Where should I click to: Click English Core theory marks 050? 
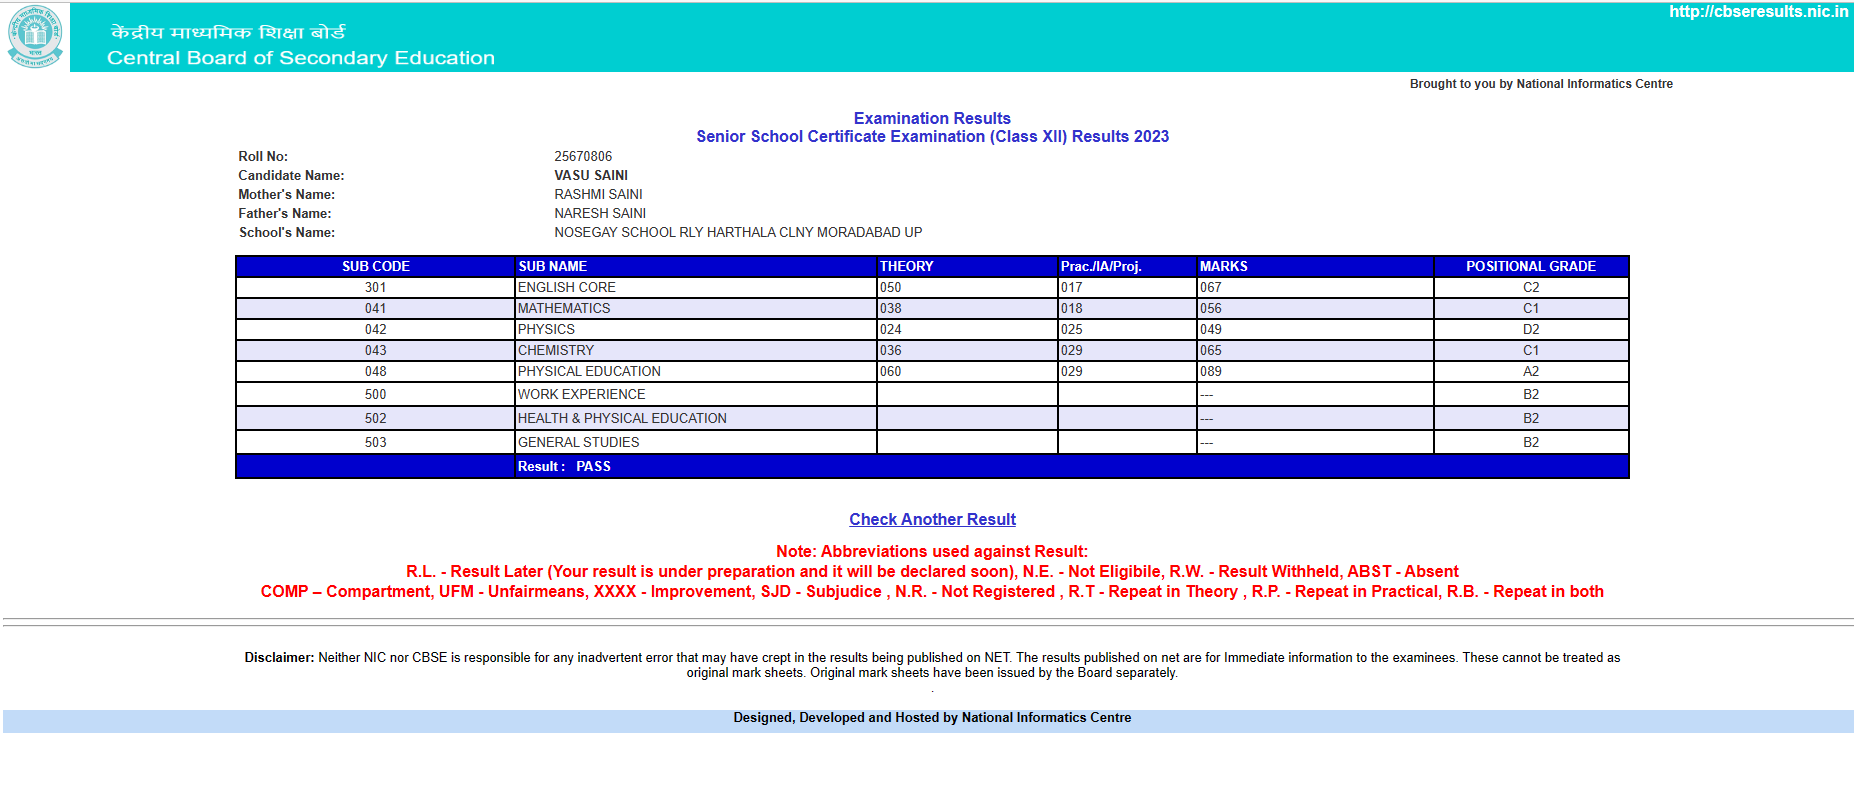coord(891,287)
